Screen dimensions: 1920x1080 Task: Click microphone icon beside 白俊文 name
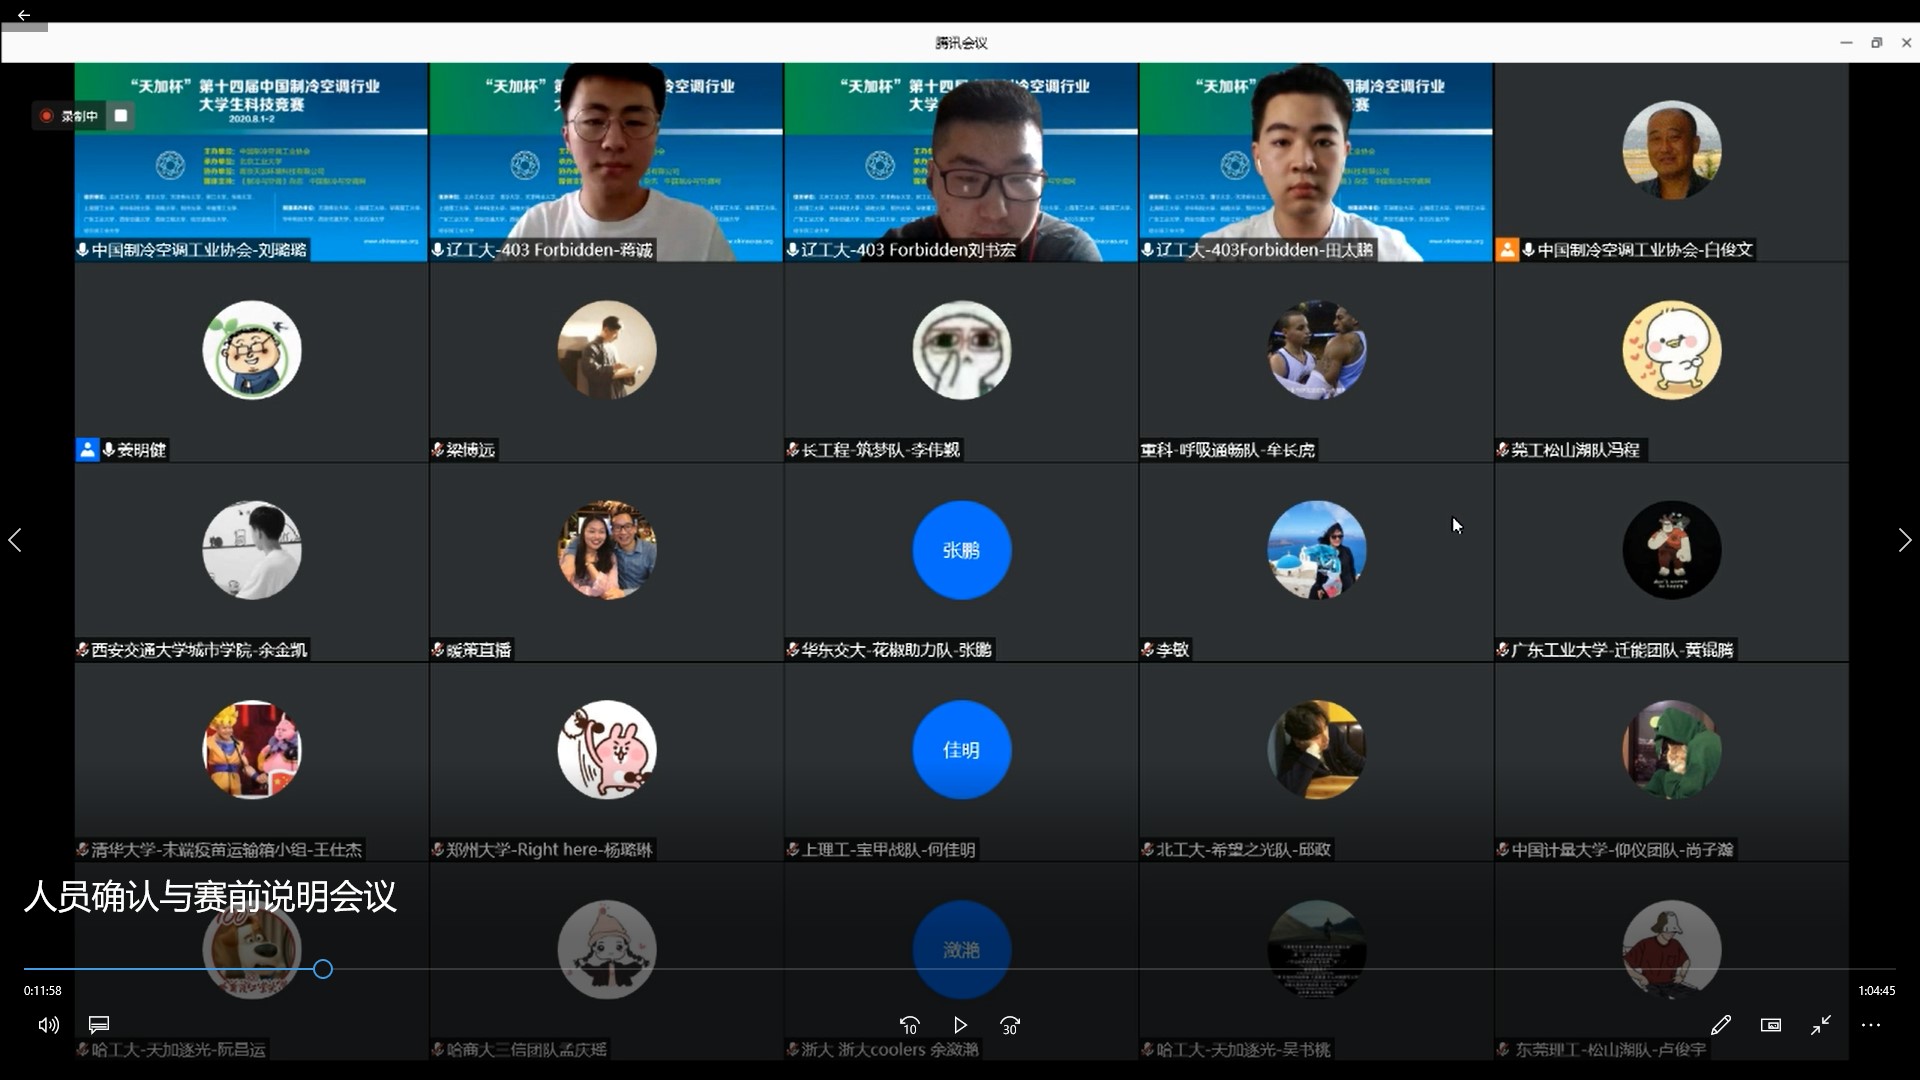(x=1528, y=250)
